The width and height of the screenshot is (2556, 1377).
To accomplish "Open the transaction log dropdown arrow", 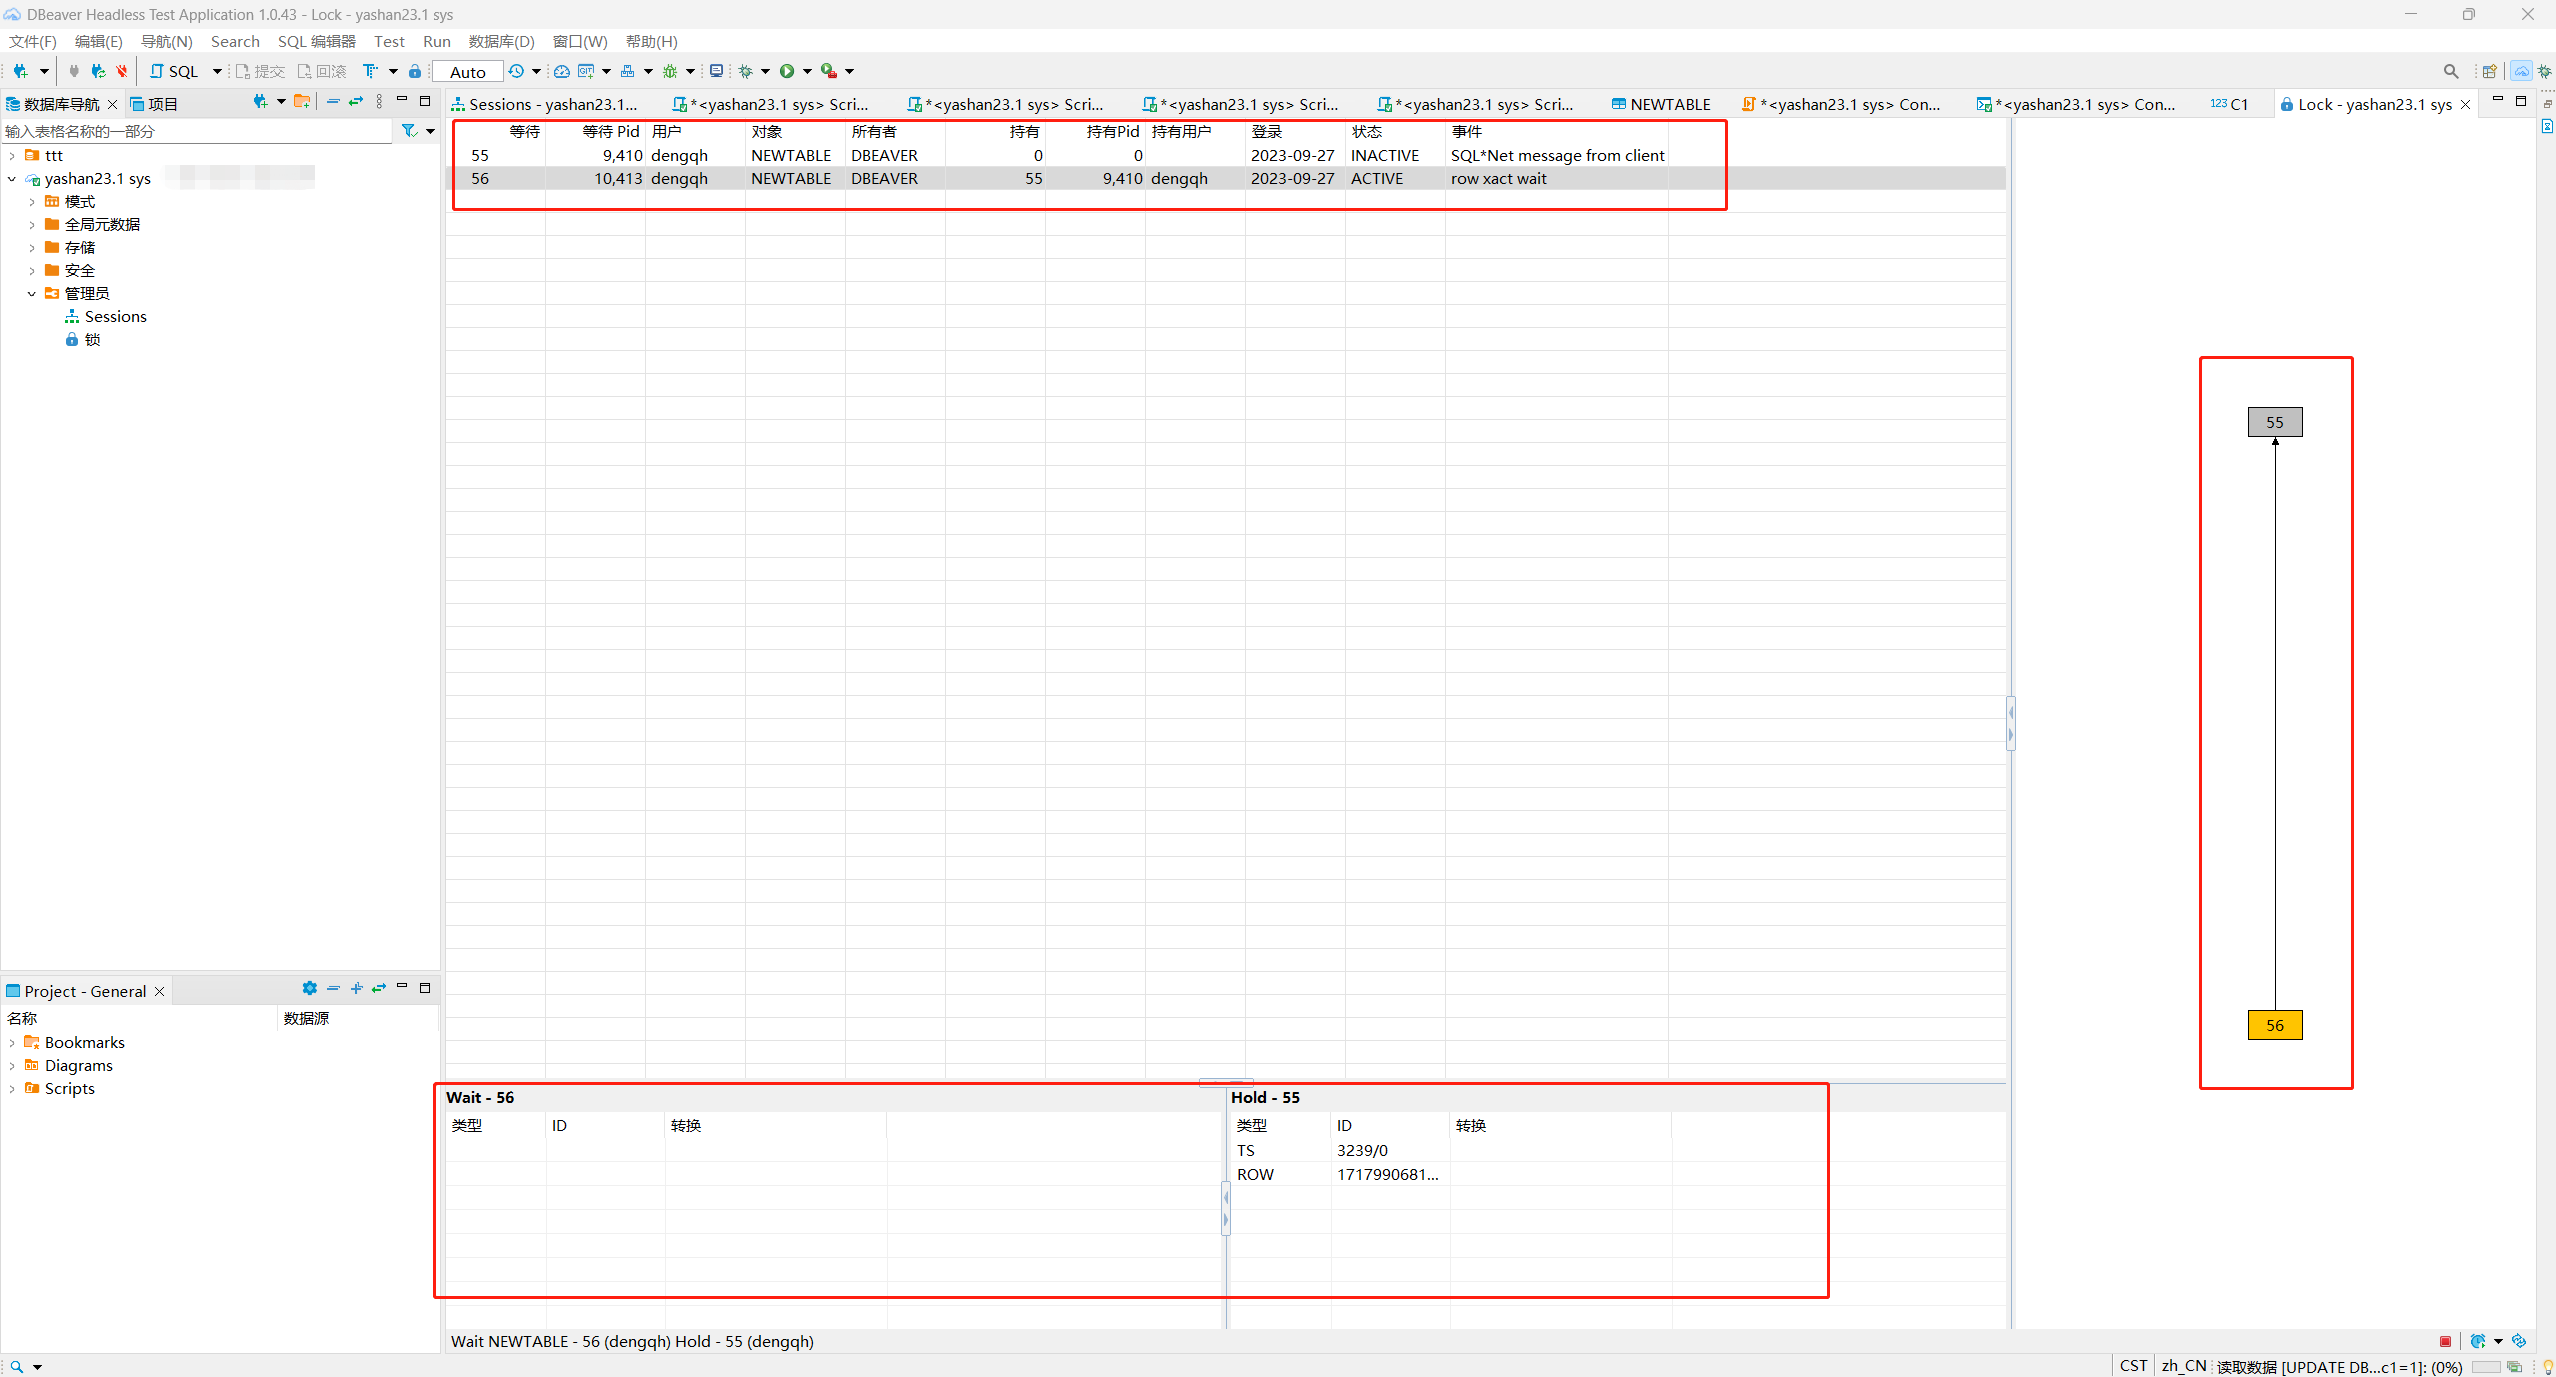I will point(536,71).
